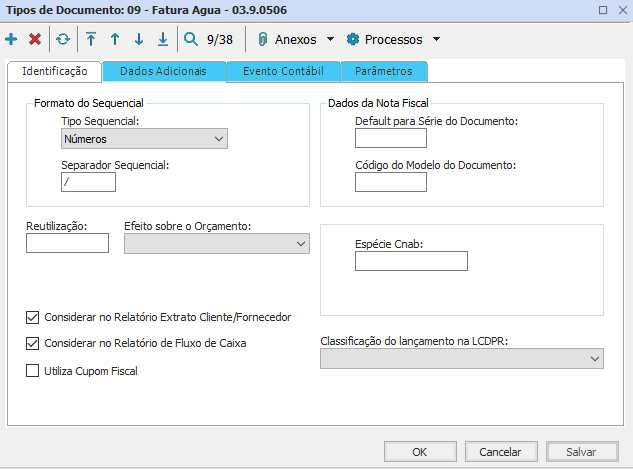Image resolution: width=633 pixels, height=469 pixels.
Task: Open the Anexos menu
Action: pos(295,40)
